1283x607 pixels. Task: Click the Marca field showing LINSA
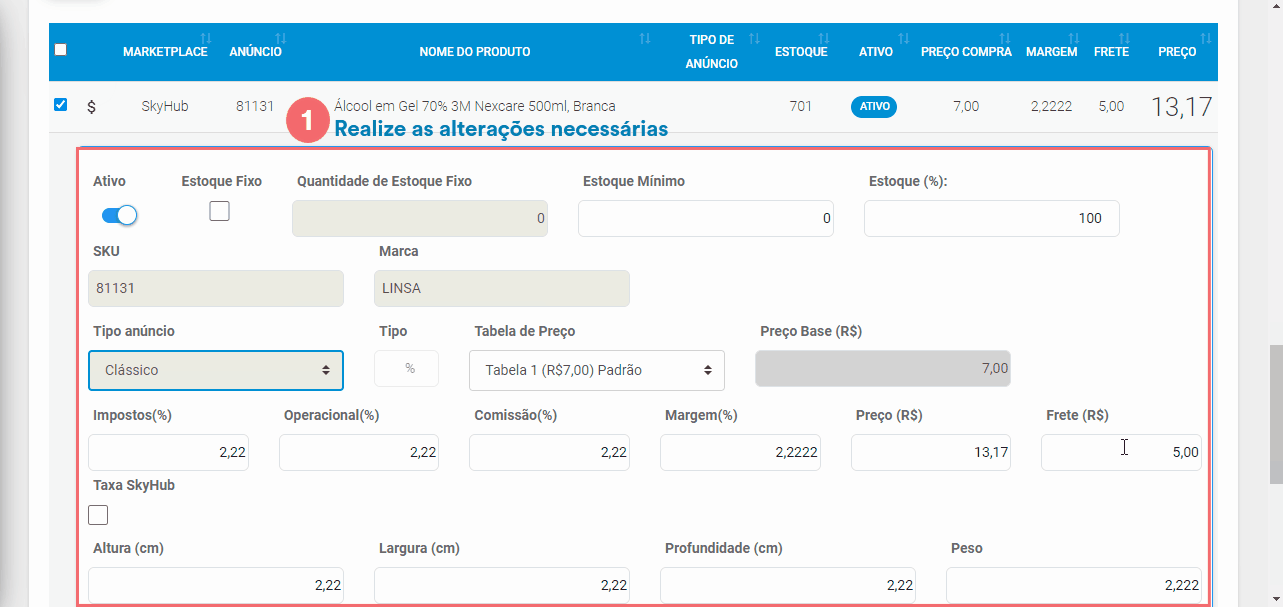tap(502, 288)
